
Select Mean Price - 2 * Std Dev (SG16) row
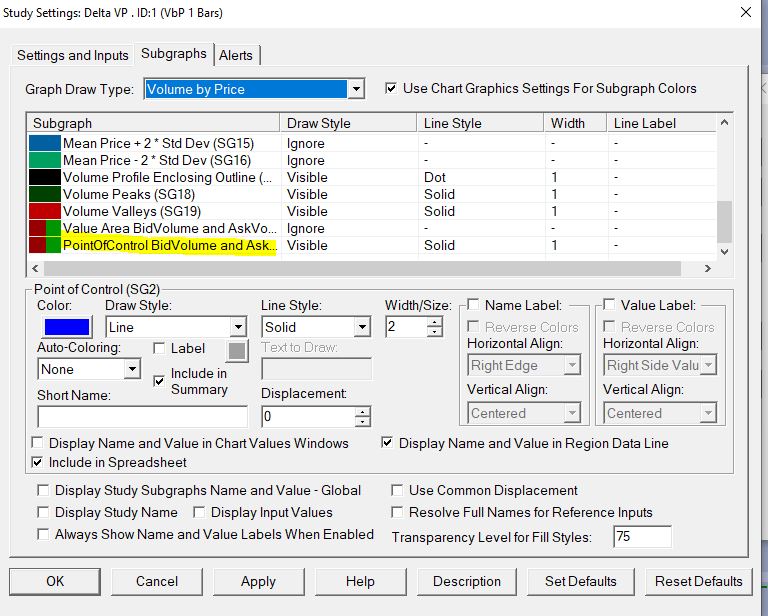(372, 160)
